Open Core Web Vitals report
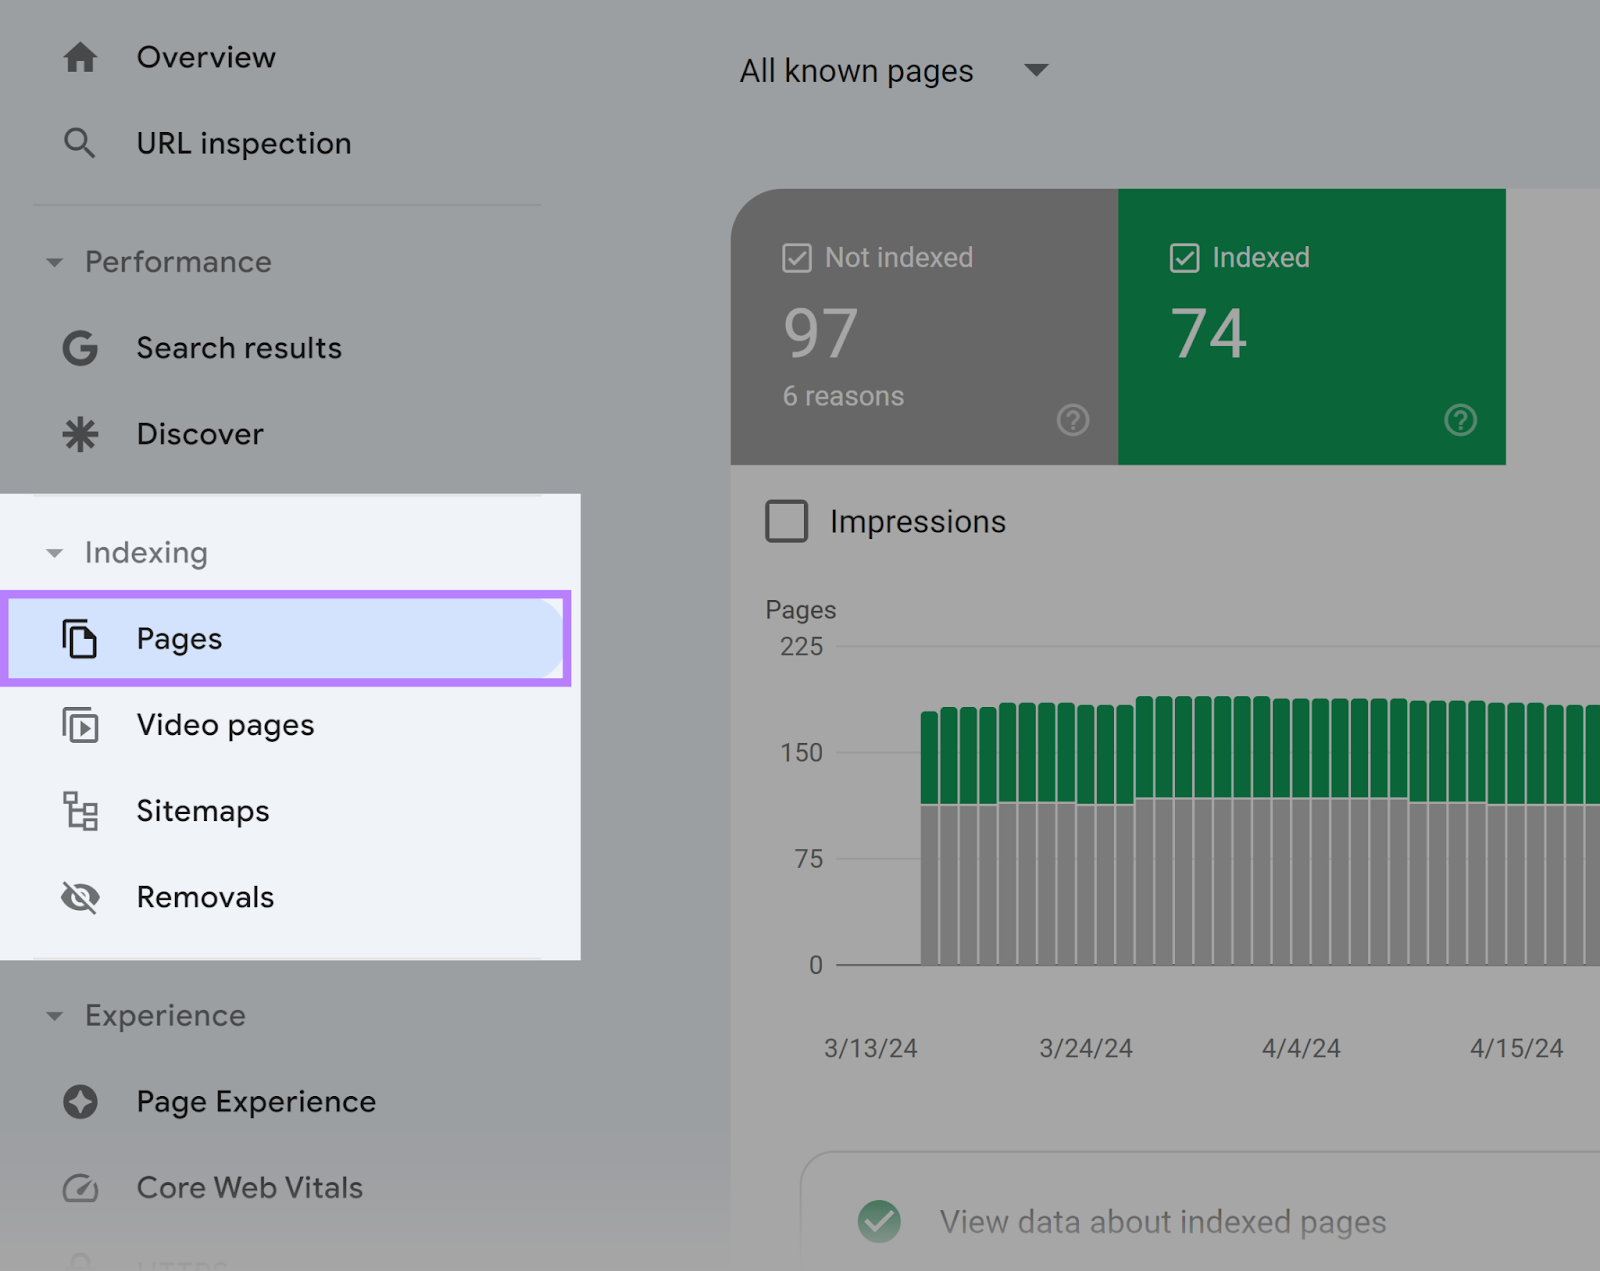 250,1187
